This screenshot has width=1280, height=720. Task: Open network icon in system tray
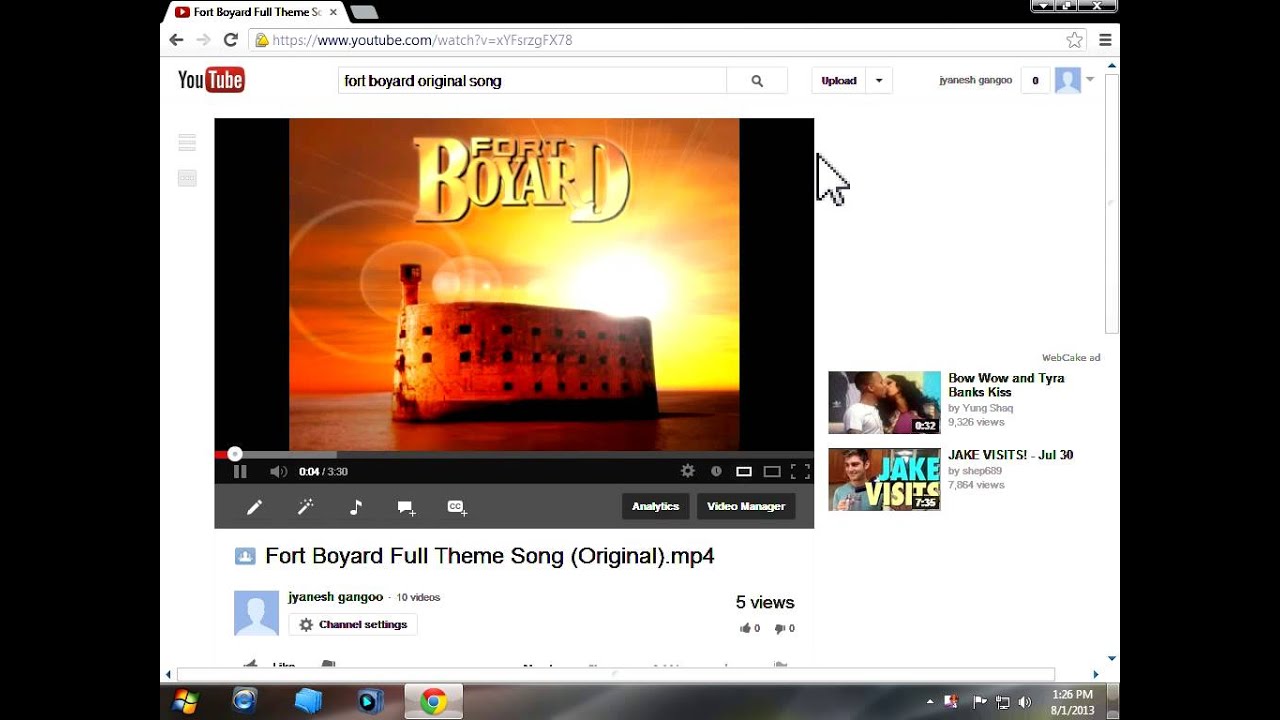(1003, 702)
